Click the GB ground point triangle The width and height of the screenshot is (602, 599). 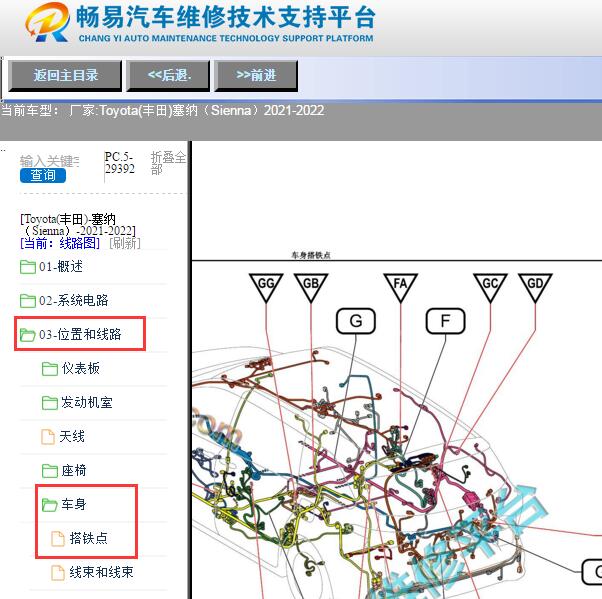tap(311, 287)
